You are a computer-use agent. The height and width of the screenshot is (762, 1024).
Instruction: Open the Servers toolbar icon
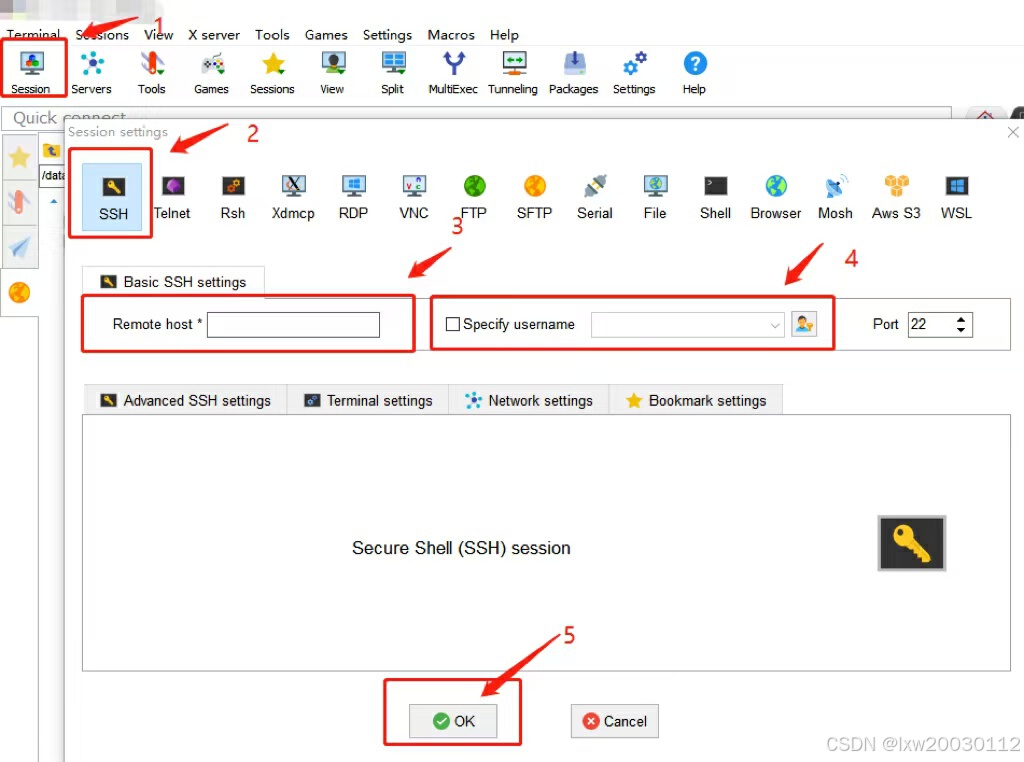tap(91, 71)
